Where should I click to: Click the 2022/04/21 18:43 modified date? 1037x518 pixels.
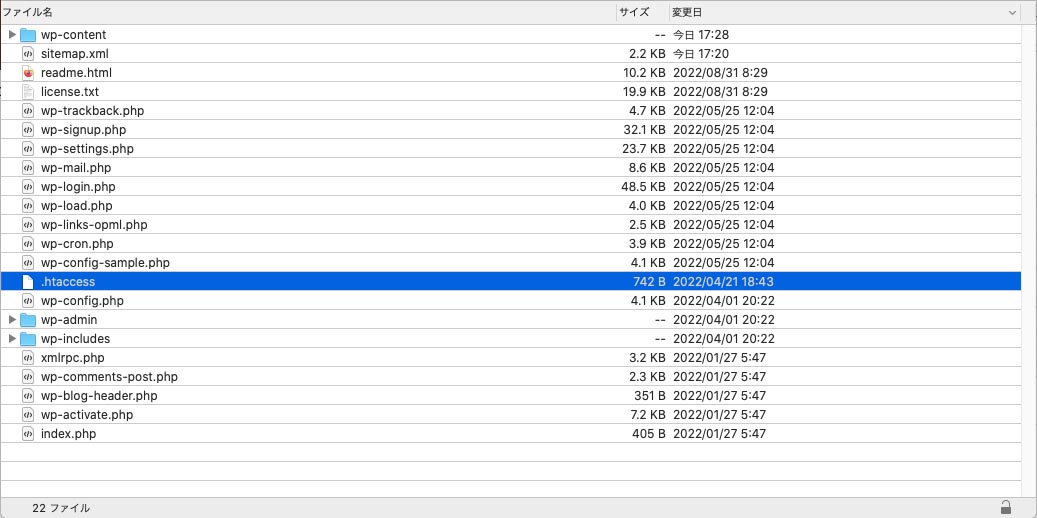click(x=724, y=282)
